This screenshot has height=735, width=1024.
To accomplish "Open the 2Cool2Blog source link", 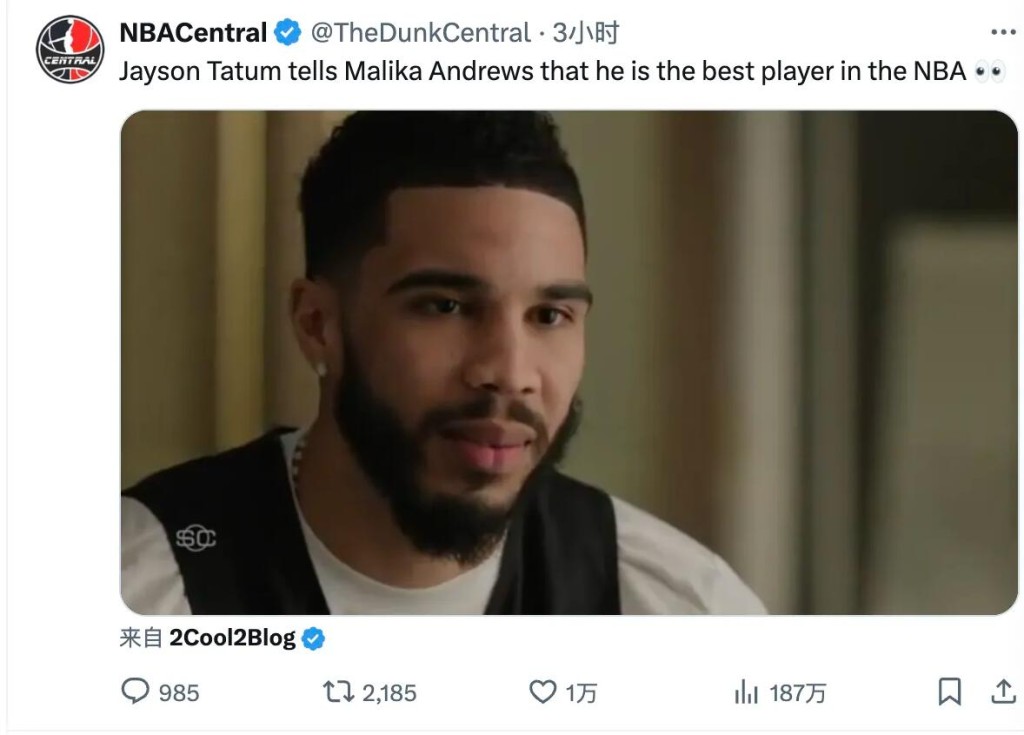I will tap(232, 639).
